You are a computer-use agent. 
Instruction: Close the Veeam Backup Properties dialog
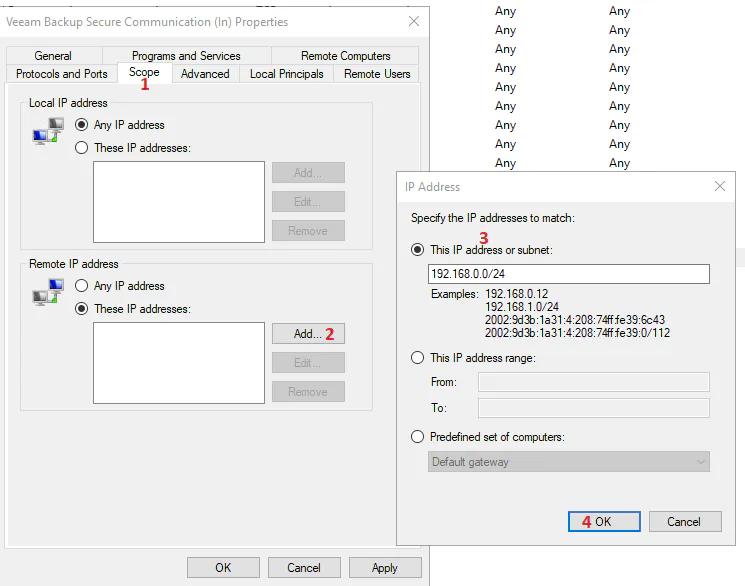coord(414,21)
